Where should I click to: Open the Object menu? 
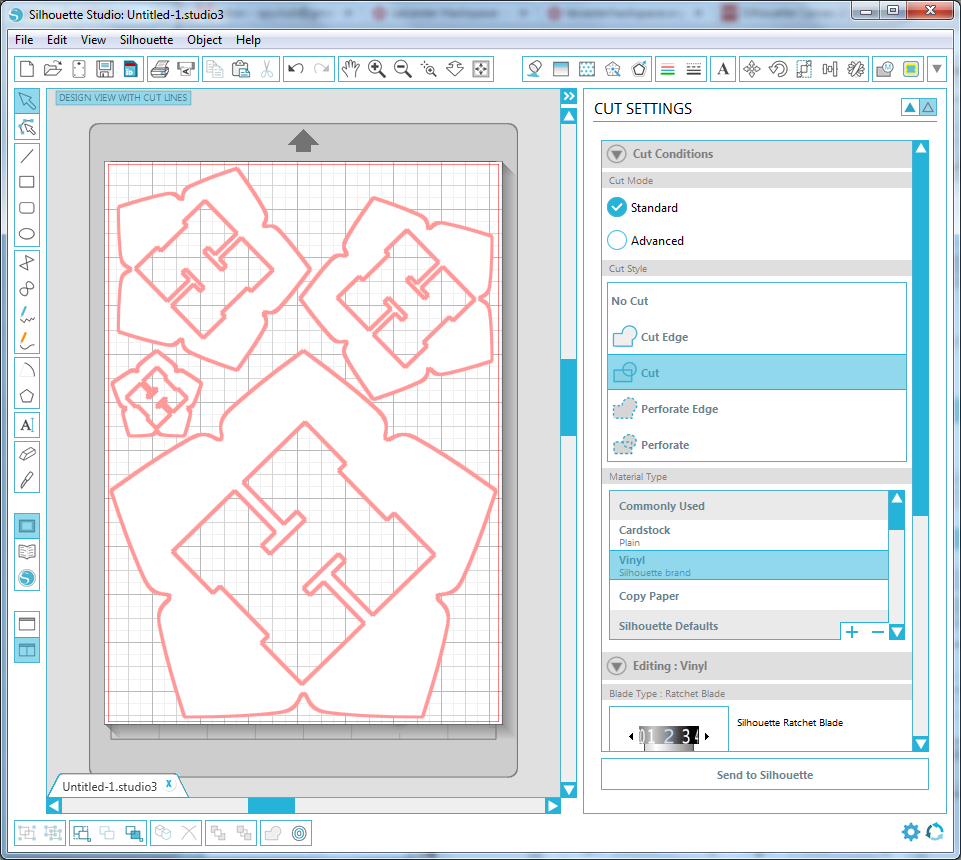[x=205, y=40]
